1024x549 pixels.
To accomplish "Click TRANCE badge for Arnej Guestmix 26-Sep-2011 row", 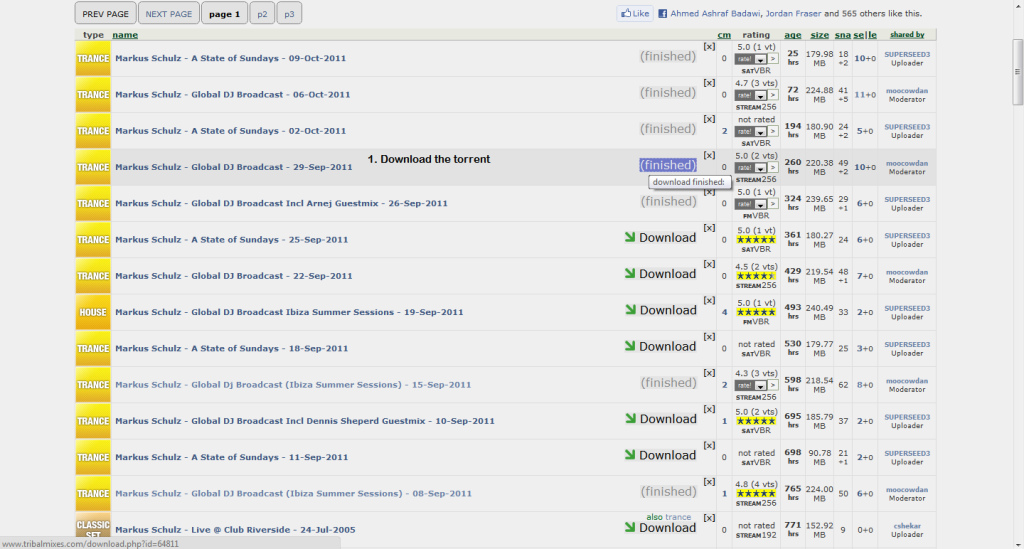I will point(93,203).
